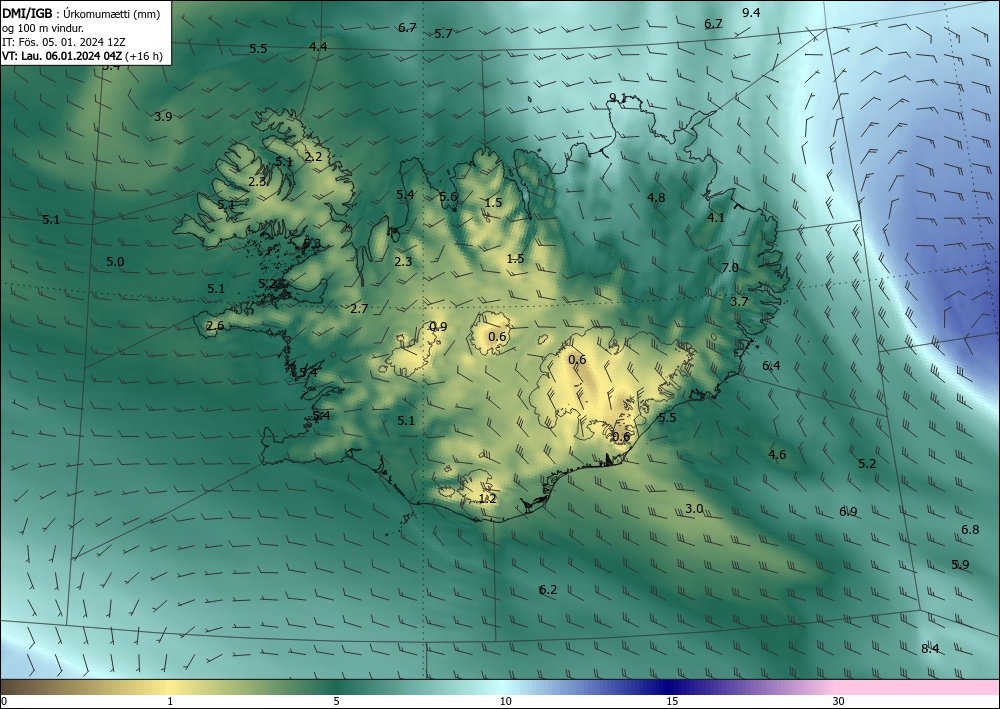The height and width of the screenshot is (709, 1000).
Task: Click the 5.0 value label
Action: coord(115,261)
